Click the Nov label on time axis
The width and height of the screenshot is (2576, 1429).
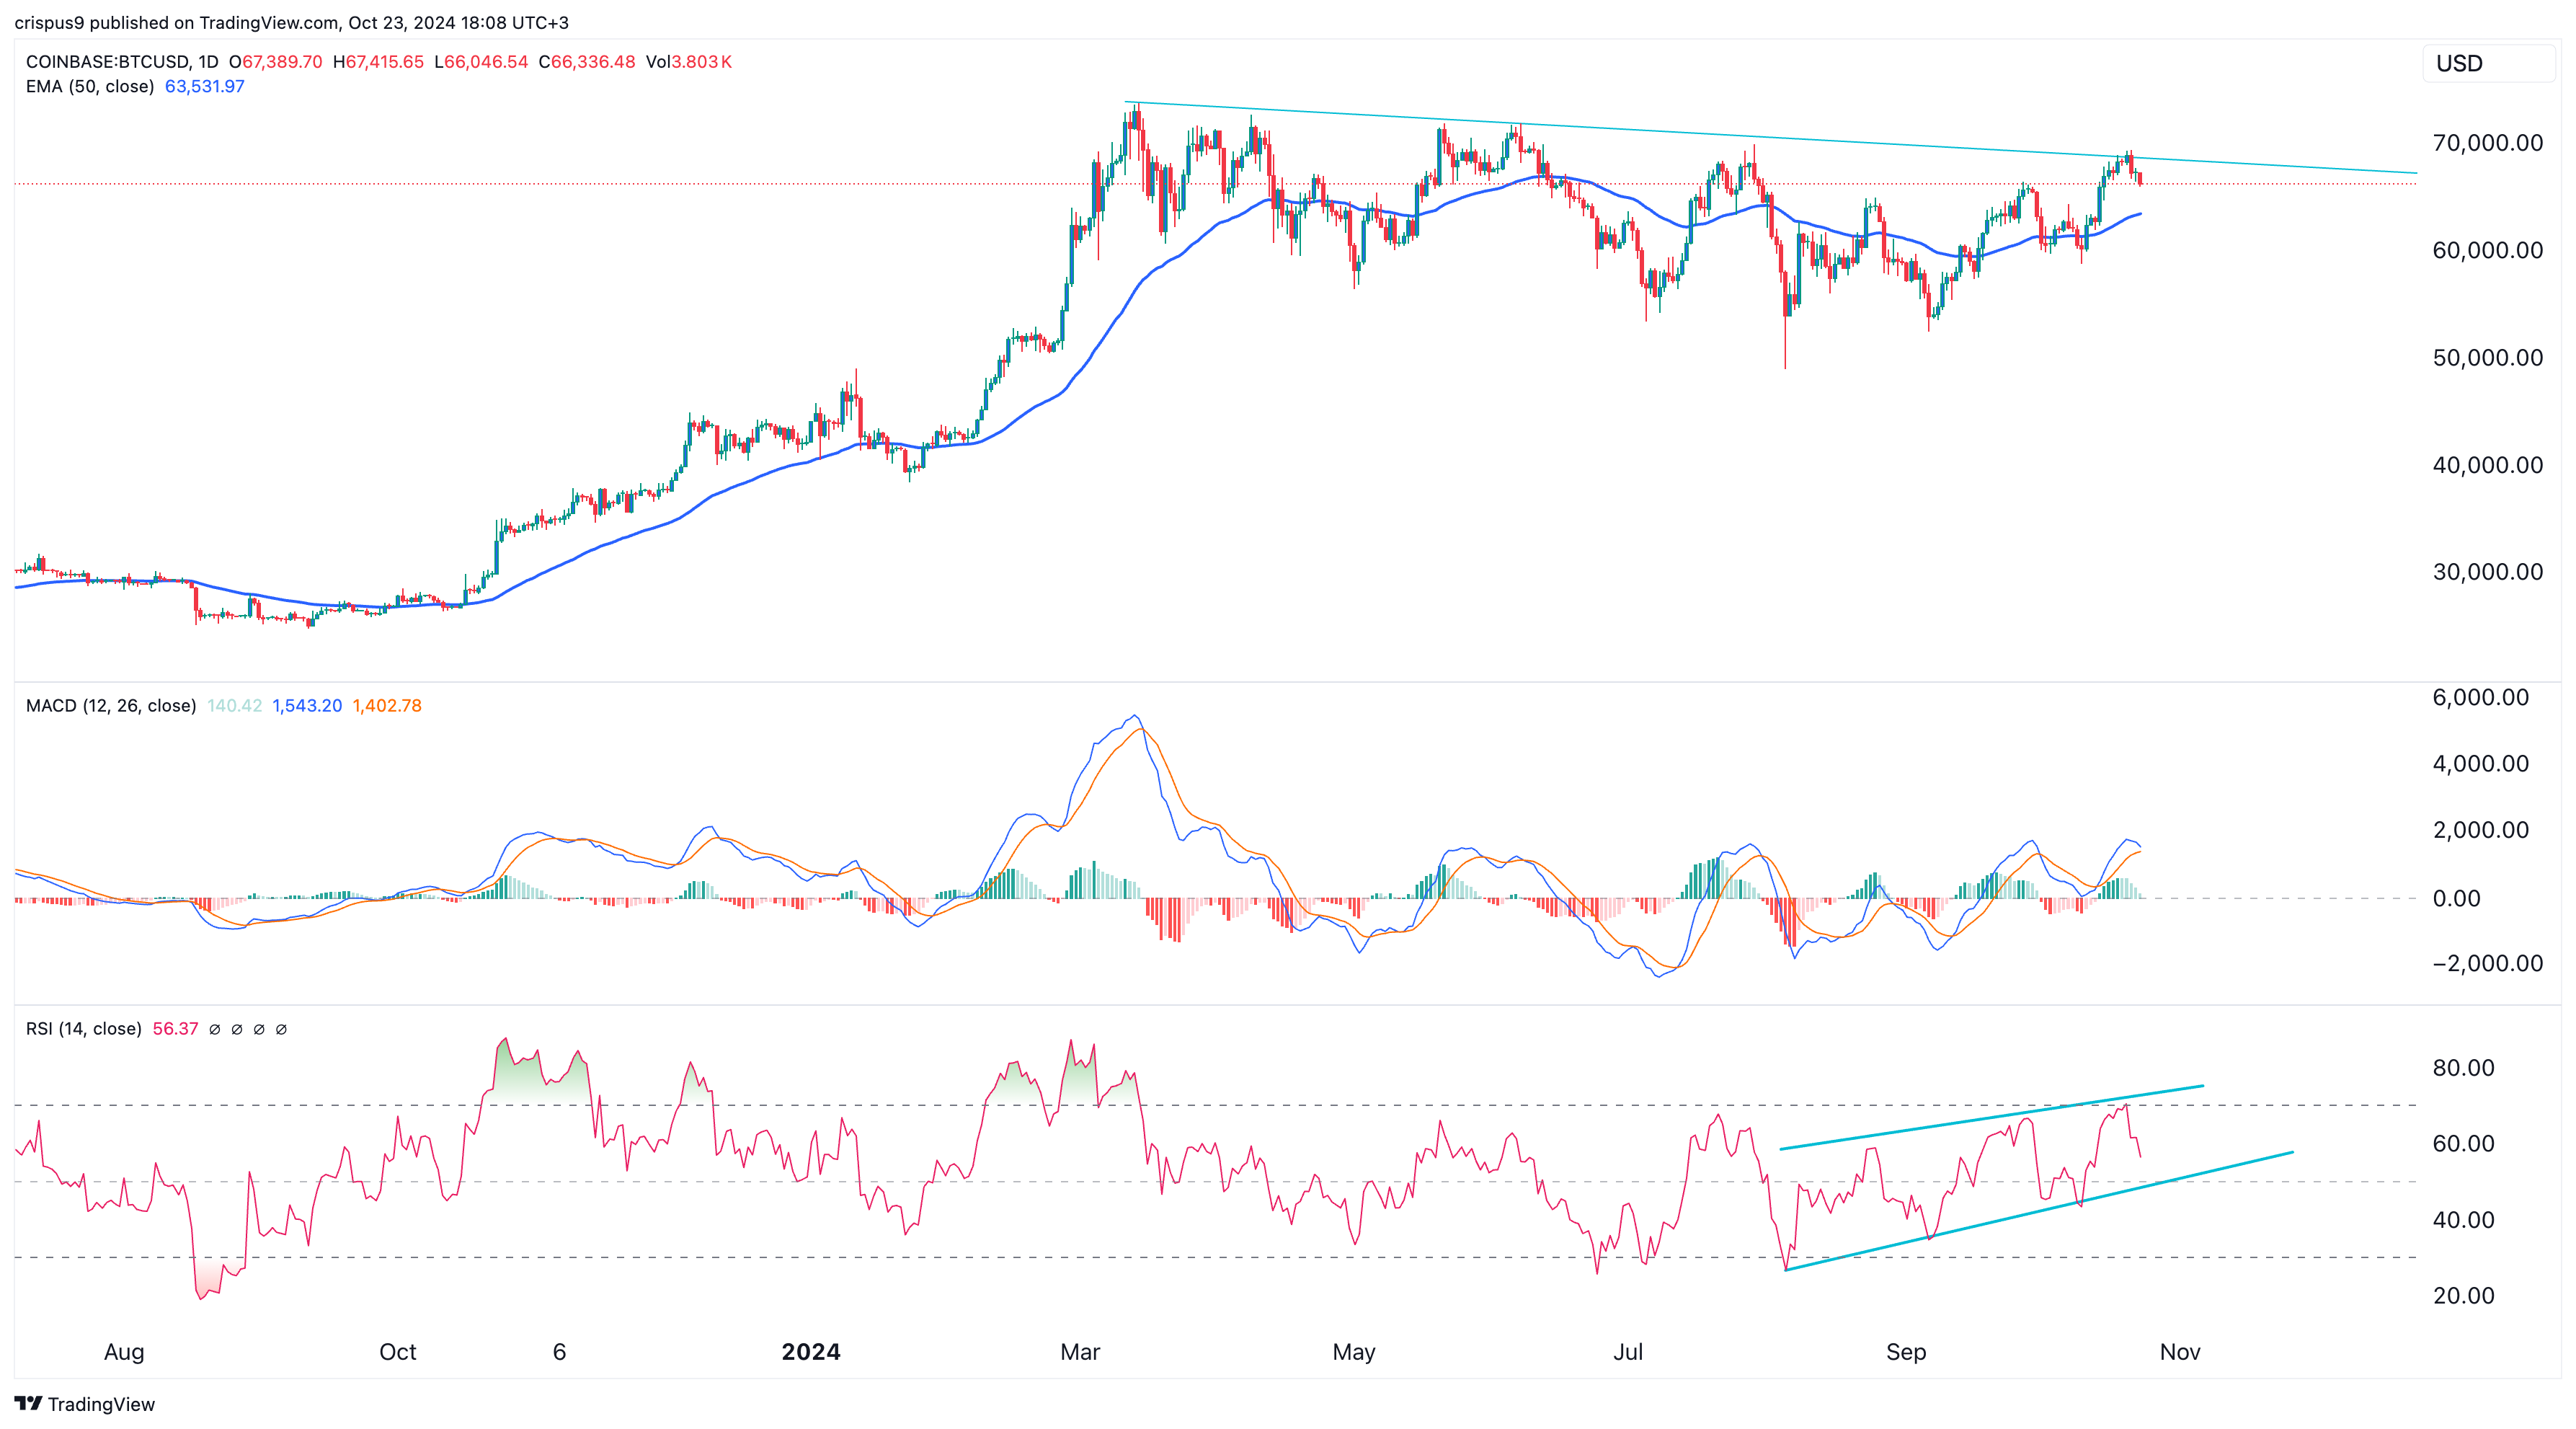[x=2180, y=1353]
